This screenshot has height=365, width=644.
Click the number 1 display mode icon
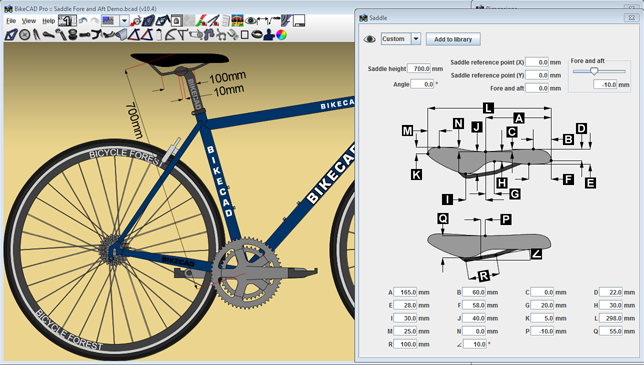pos(67,21)
